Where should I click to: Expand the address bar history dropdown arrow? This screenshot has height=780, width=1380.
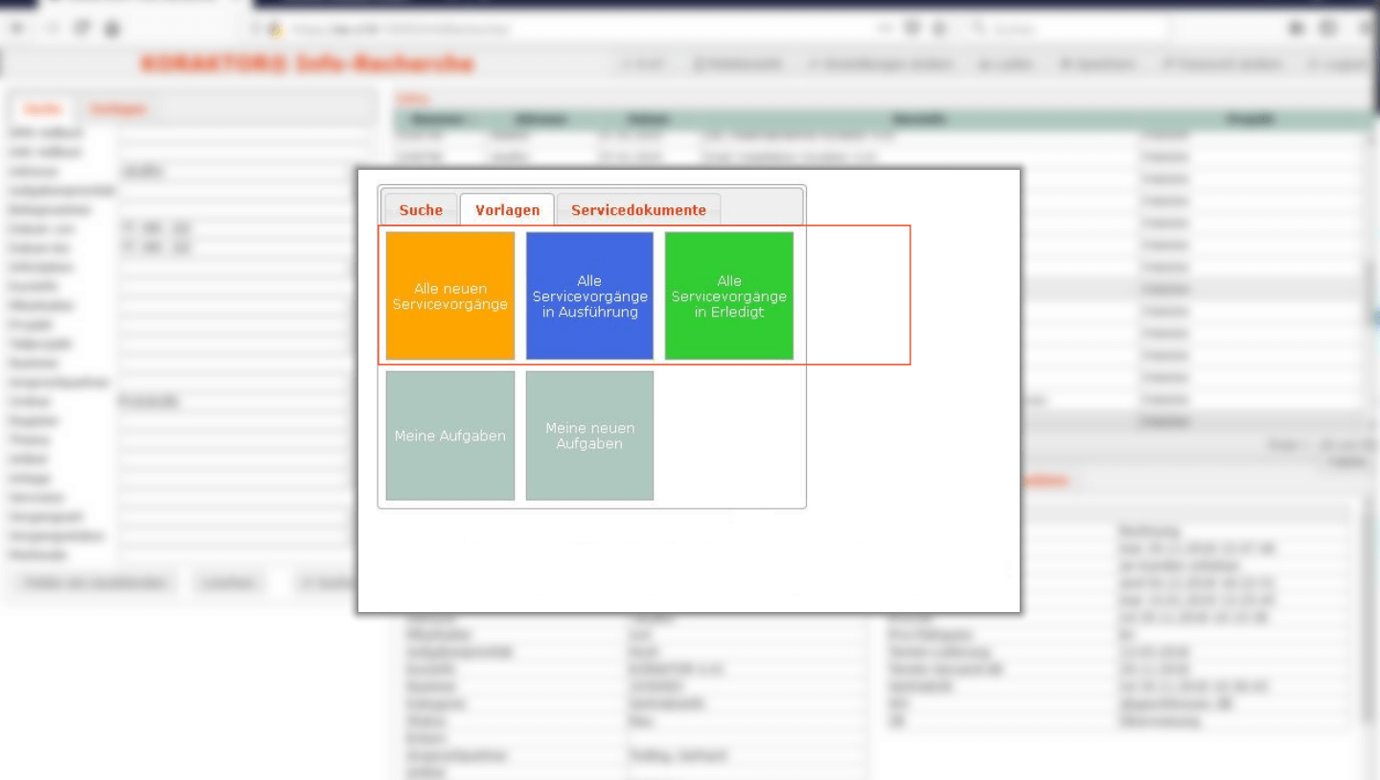click(x=886, y=28)
